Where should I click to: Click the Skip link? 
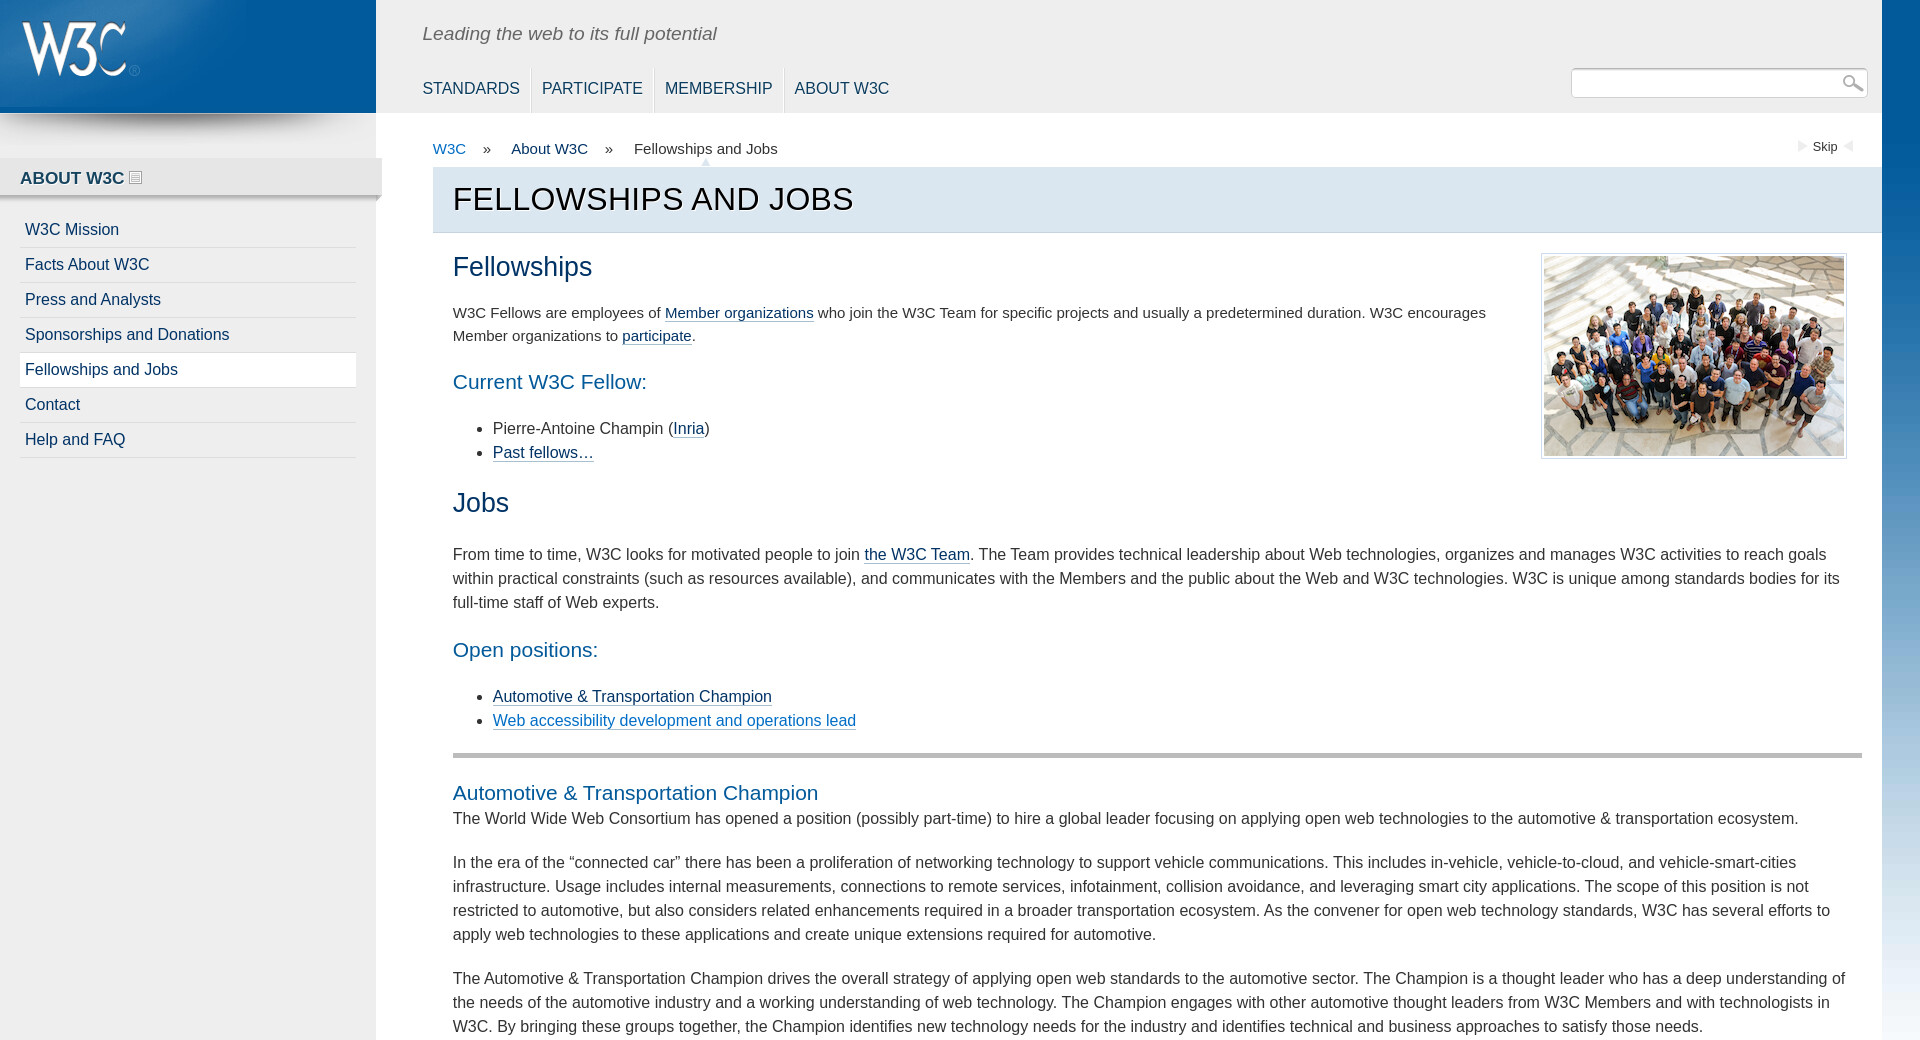[x=1824, y=147]
